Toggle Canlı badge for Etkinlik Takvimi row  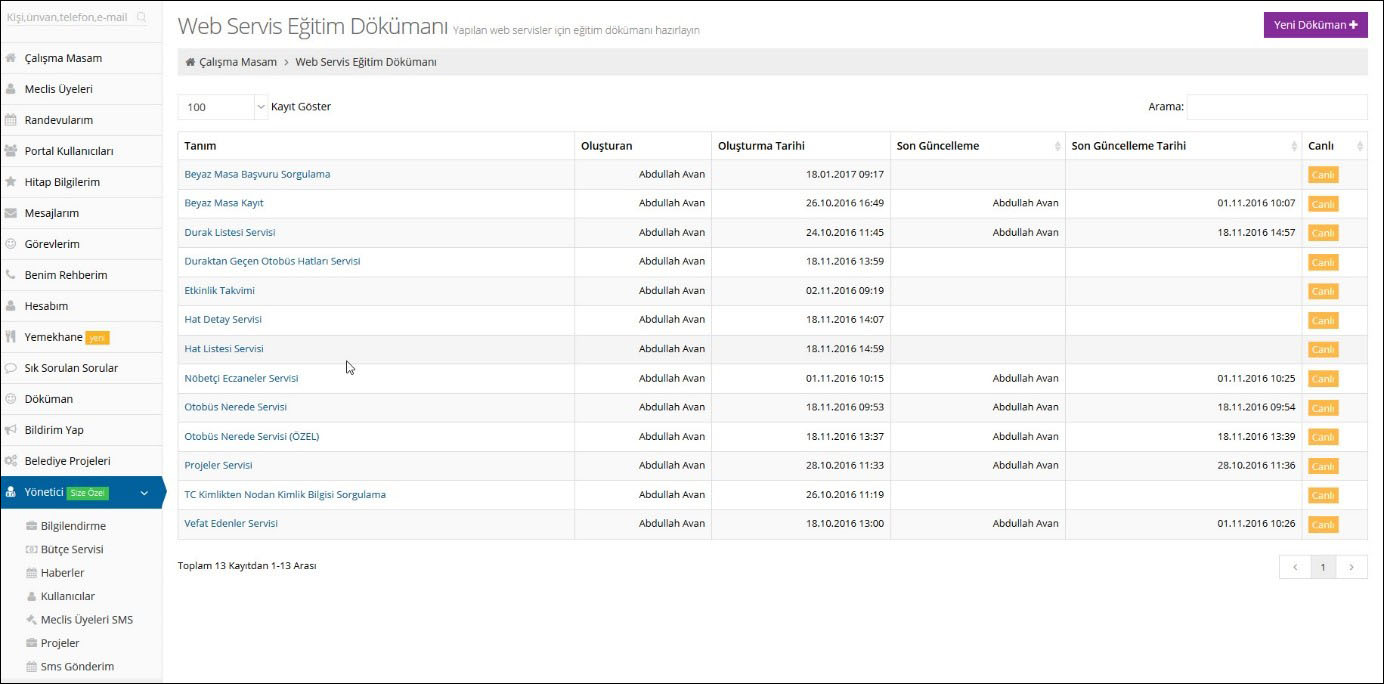point(1322,291)
